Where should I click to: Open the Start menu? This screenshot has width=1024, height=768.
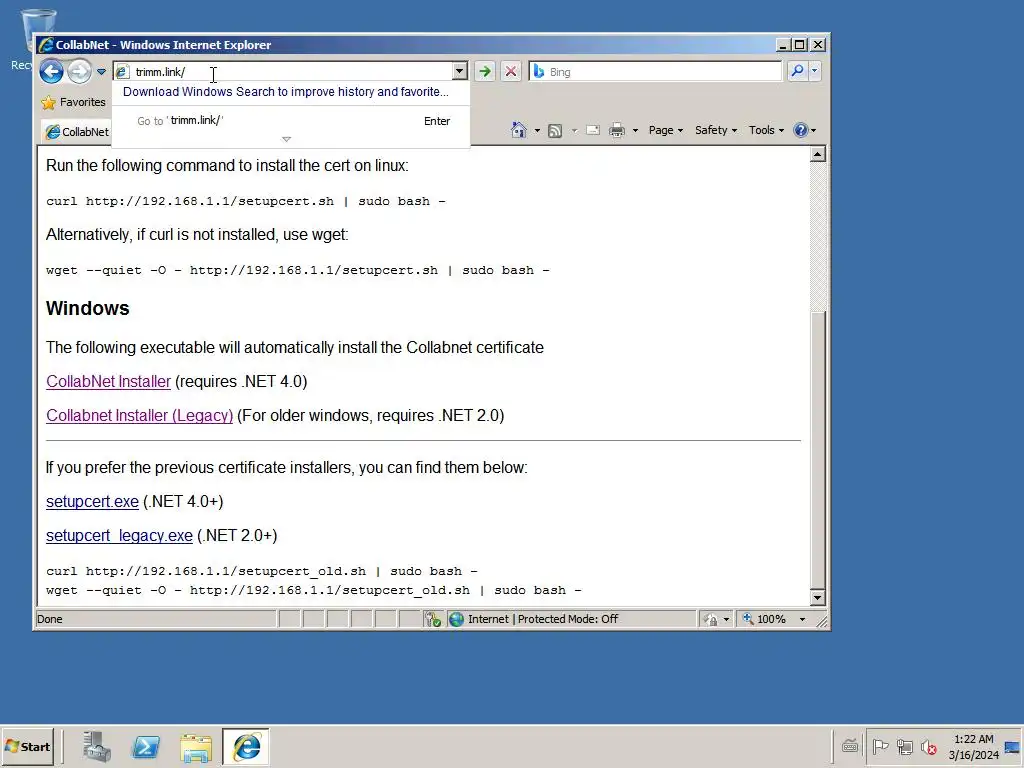point(27,746)
